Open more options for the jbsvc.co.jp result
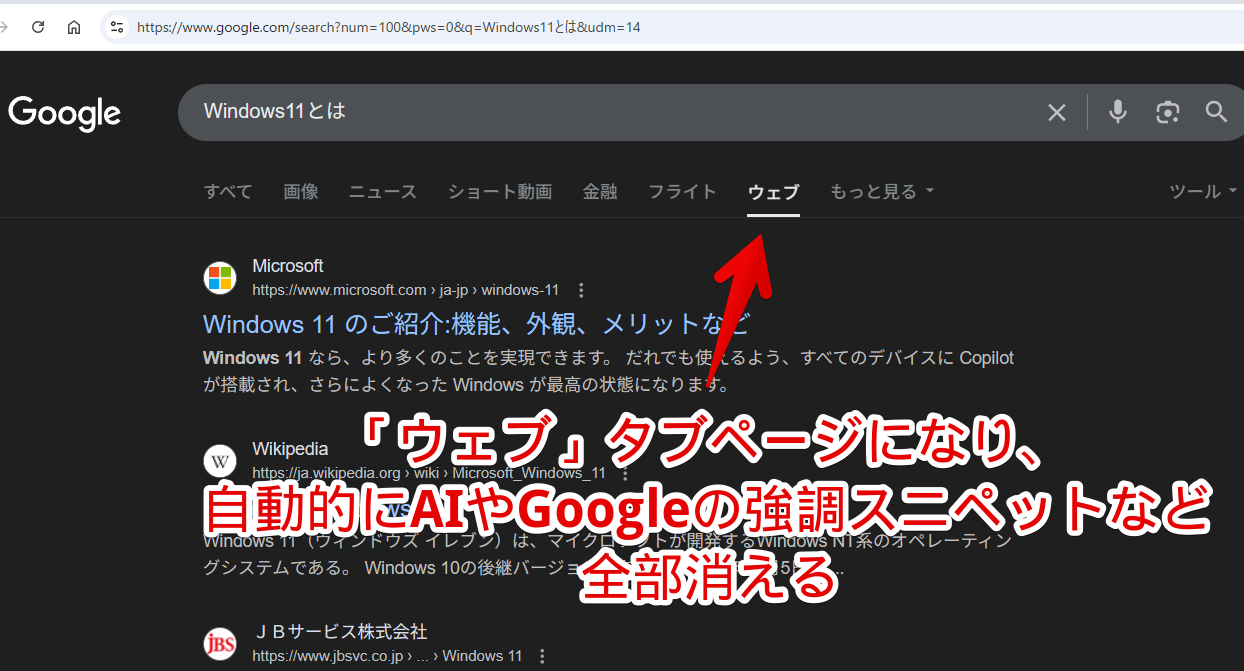Viewport: 1244px width, 671px height. pos(543,656)
